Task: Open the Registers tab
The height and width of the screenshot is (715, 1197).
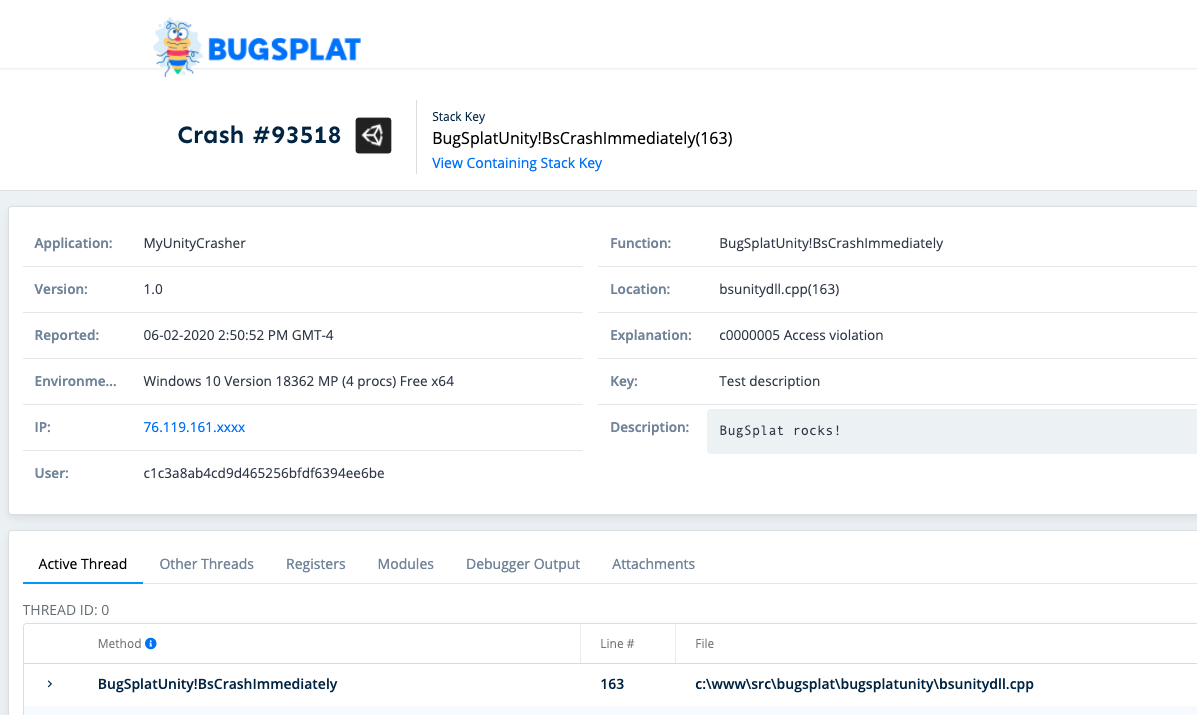Action: click(315, 564)
